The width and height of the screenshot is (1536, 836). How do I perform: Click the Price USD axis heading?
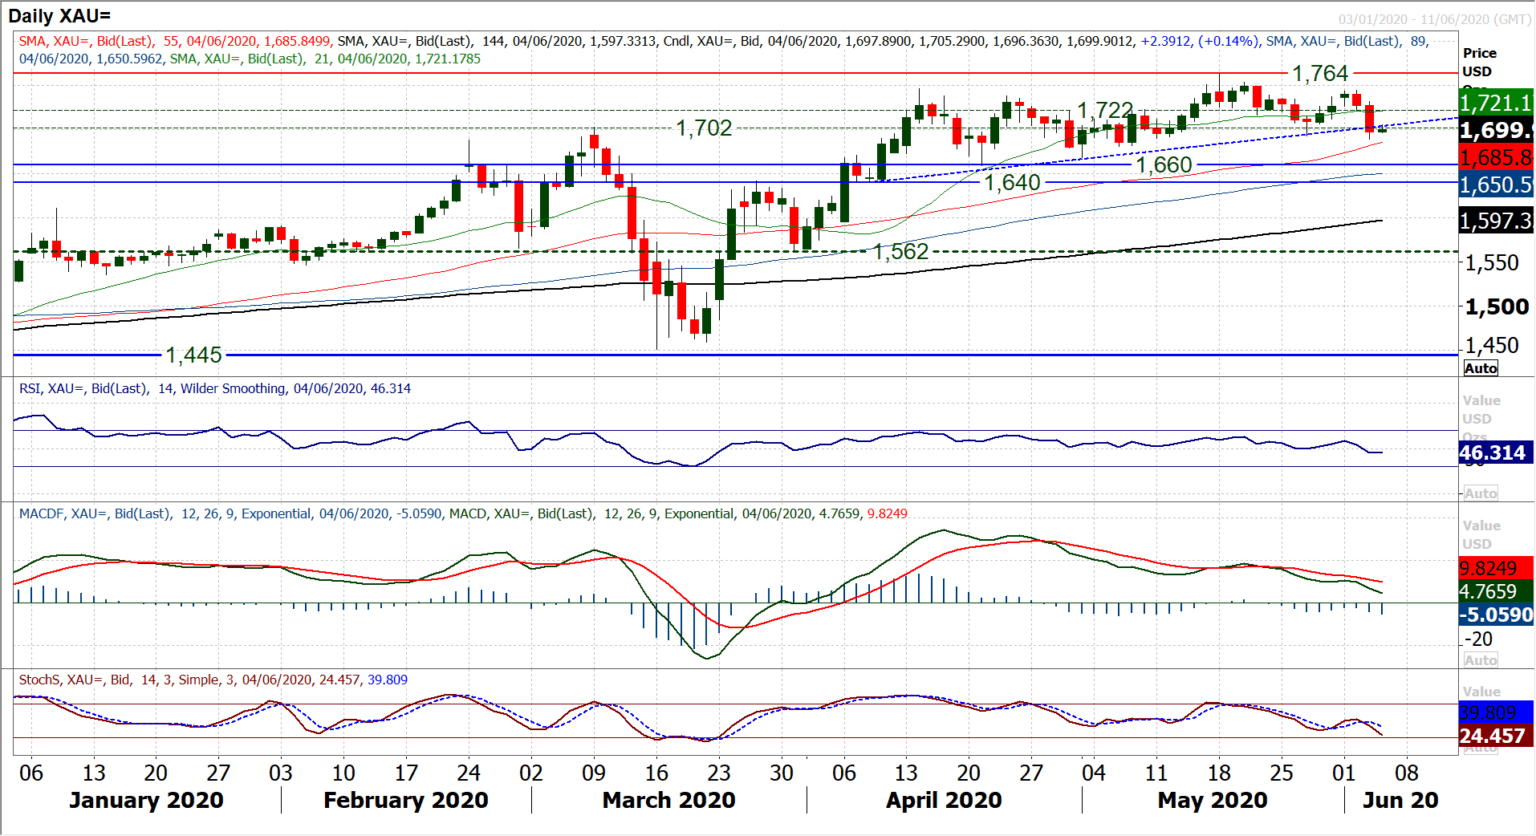coord(1479,62)
